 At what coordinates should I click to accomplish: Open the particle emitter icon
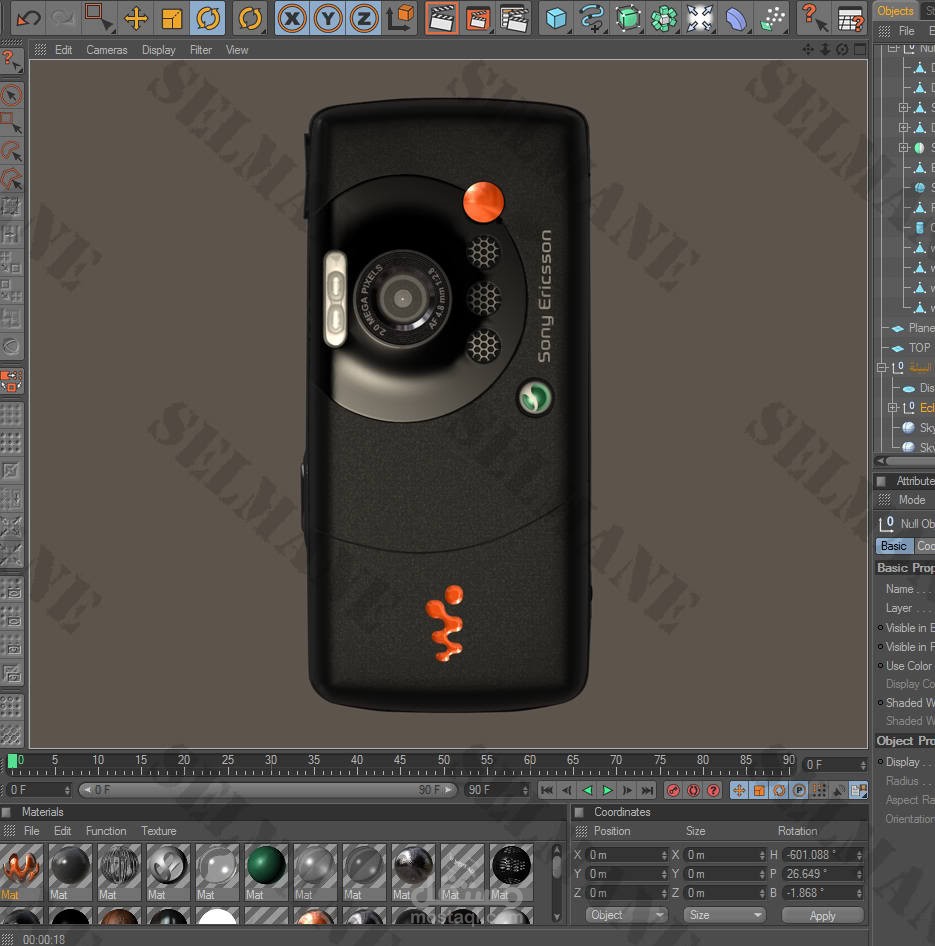[x=772, y=18]
